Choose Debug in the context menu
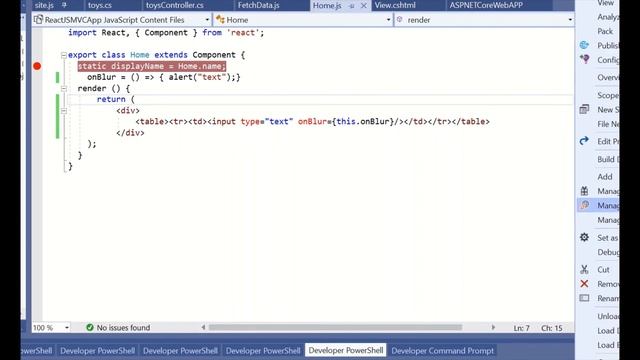Image resolution: width=640 pixels, height=360 pixels. click(x=608, y=252)
